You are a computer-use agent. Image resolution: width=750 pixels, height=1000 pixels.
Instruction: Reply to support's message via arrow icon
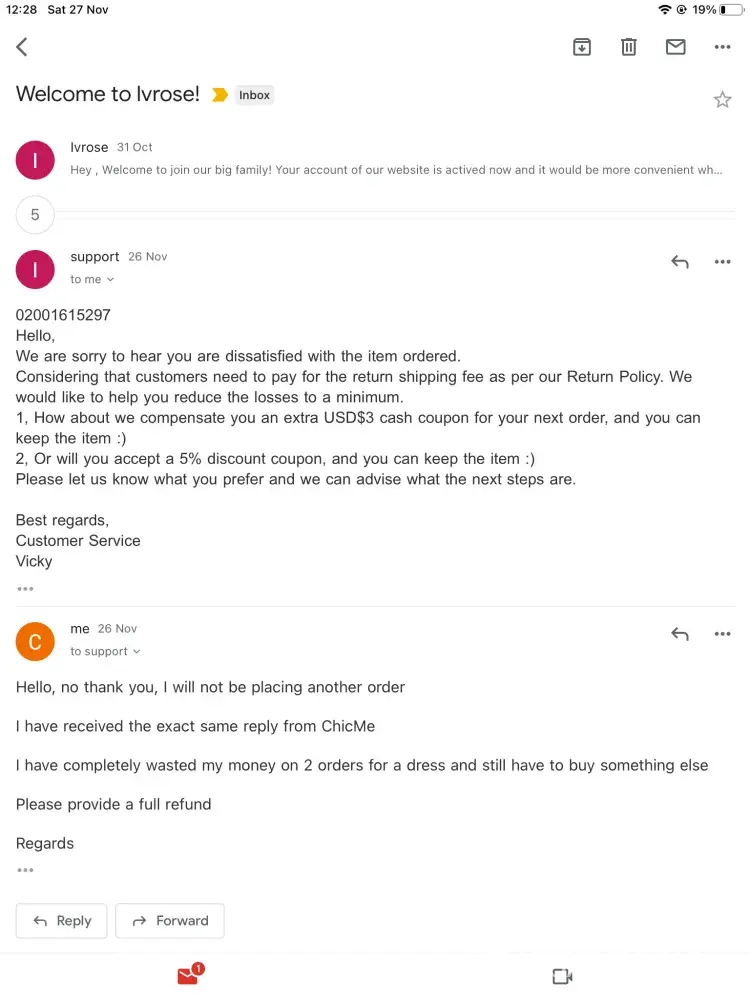[680, 262]
